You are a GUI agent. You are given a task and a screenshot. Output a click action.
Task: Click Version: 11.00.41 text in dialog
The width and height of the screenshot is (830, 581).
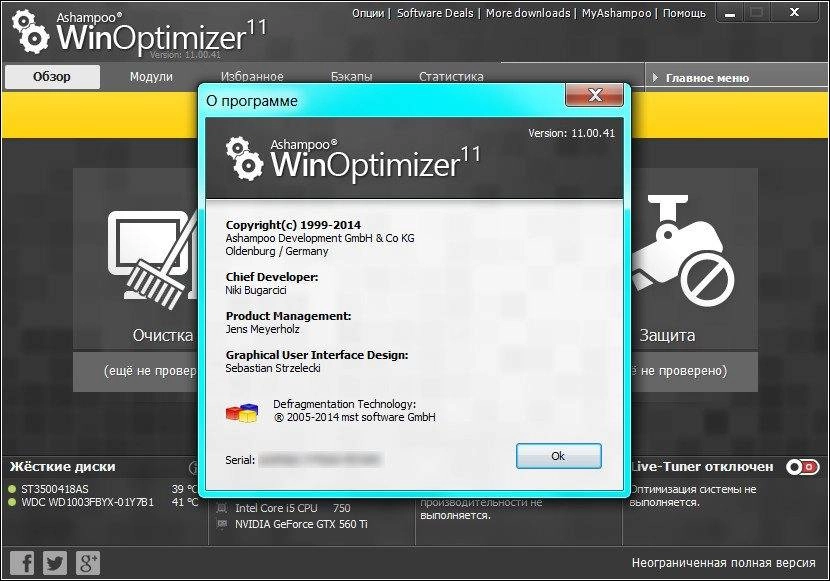coord(572,133)
